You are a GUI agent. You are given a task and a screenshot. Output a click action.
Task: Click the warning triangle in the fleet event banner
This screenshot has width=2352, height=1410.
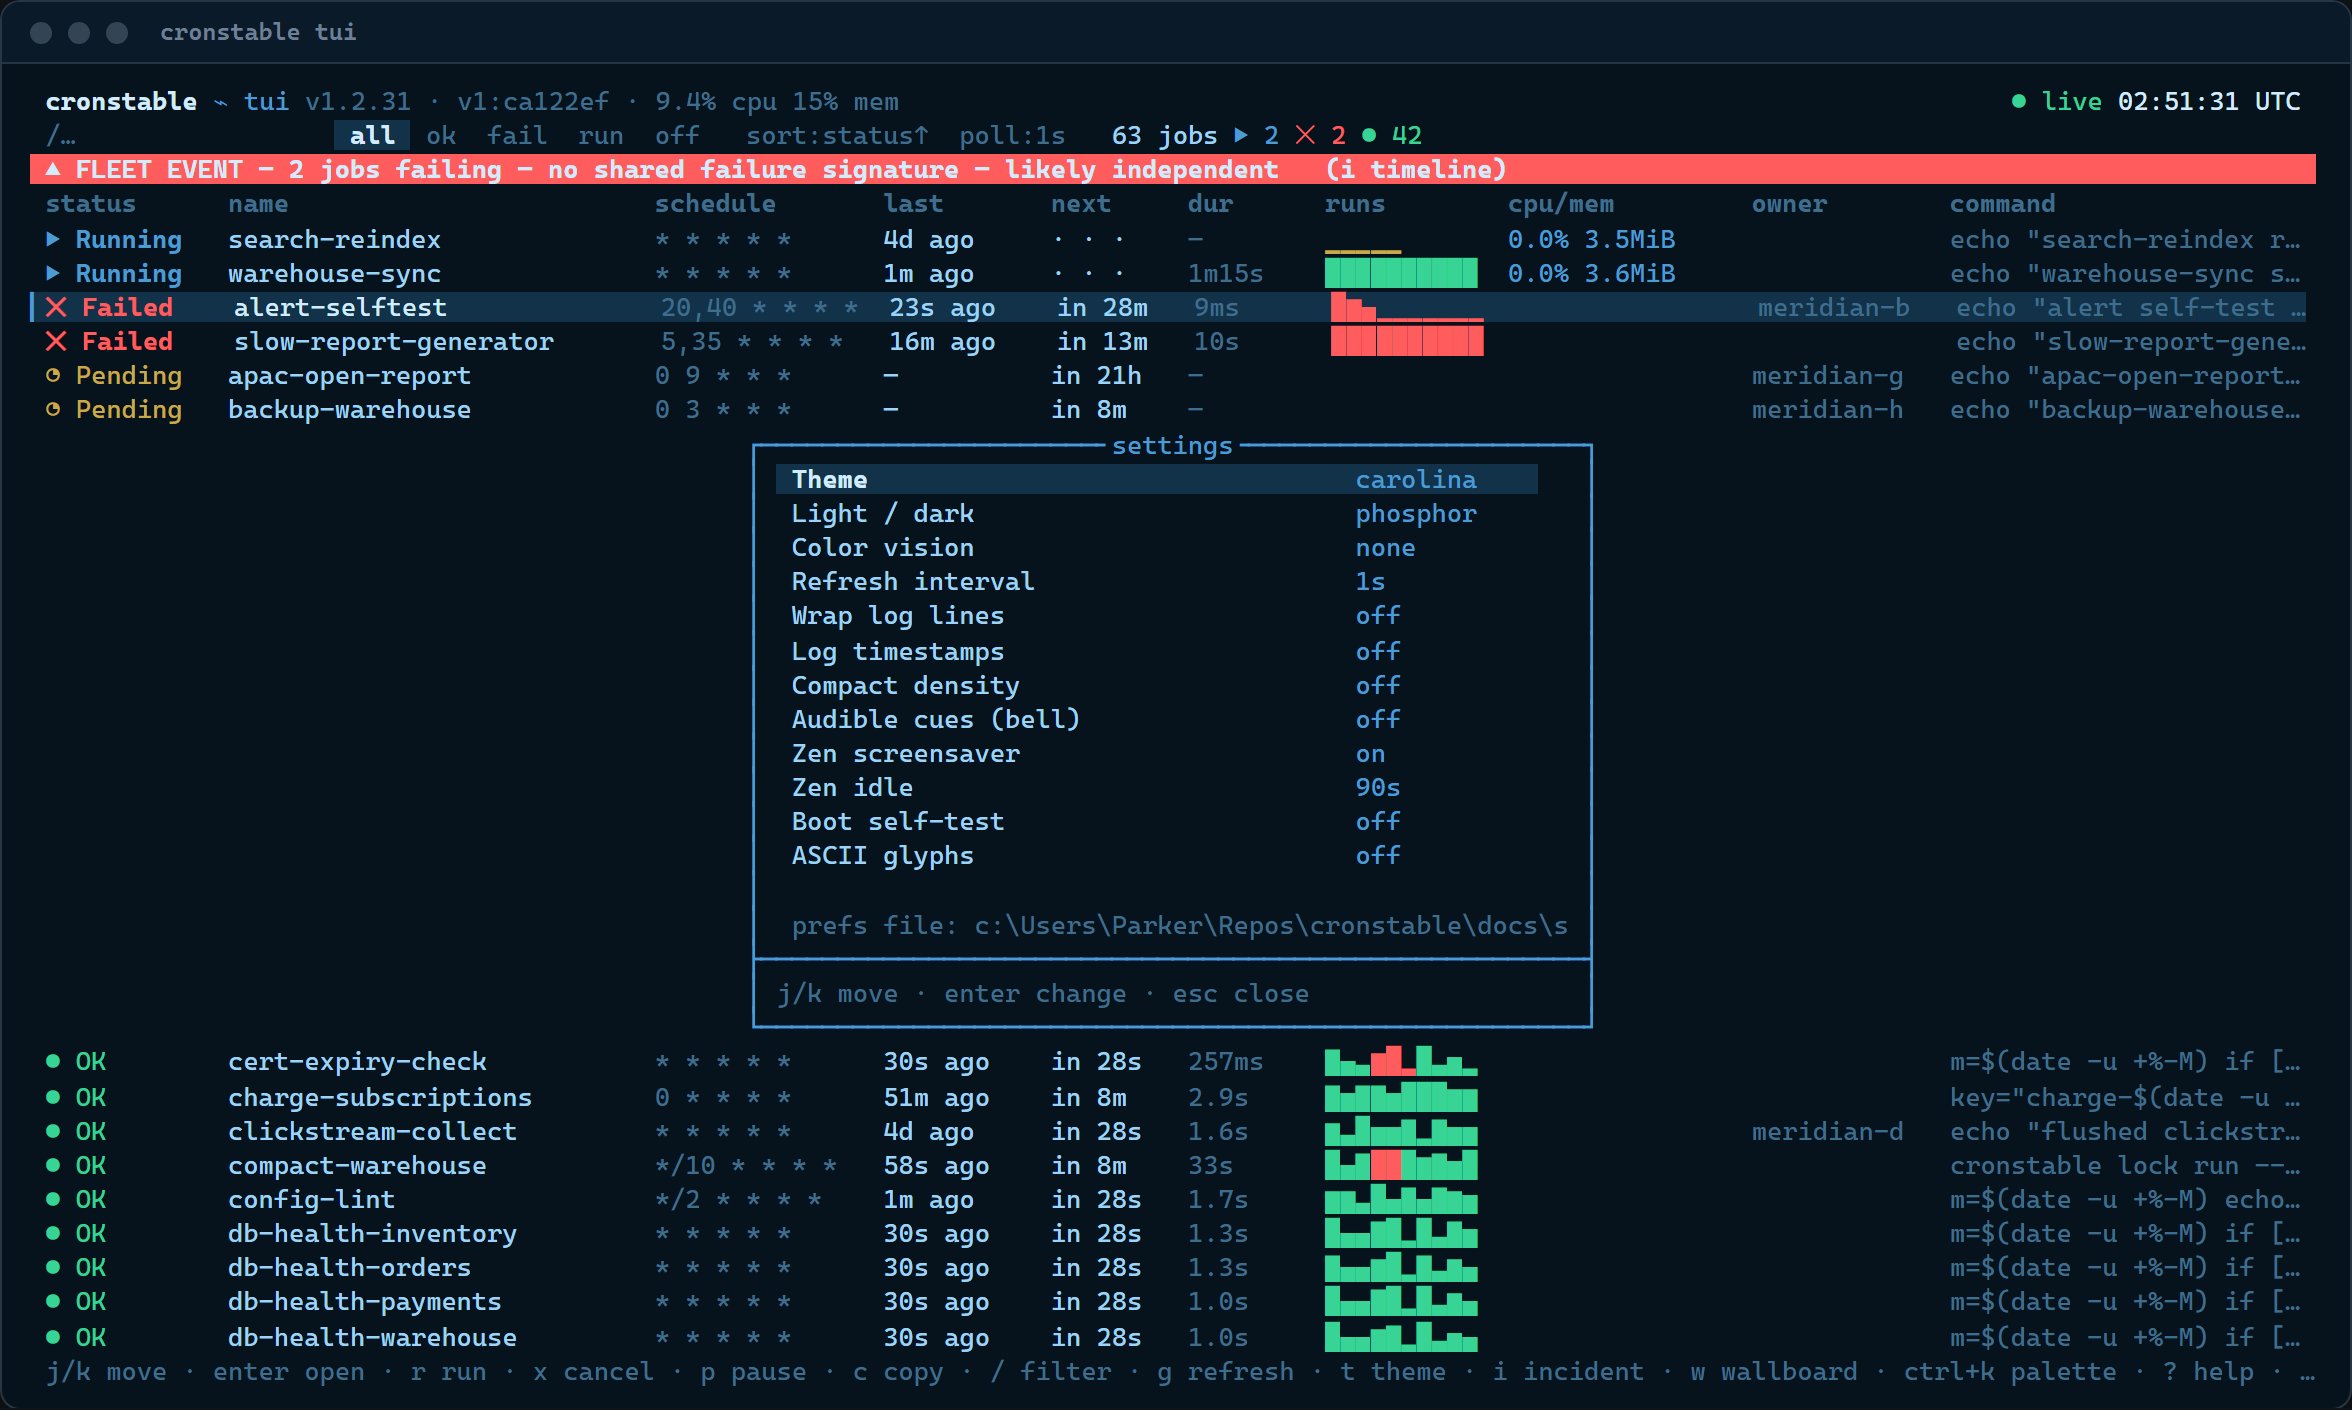coord(53,169)
